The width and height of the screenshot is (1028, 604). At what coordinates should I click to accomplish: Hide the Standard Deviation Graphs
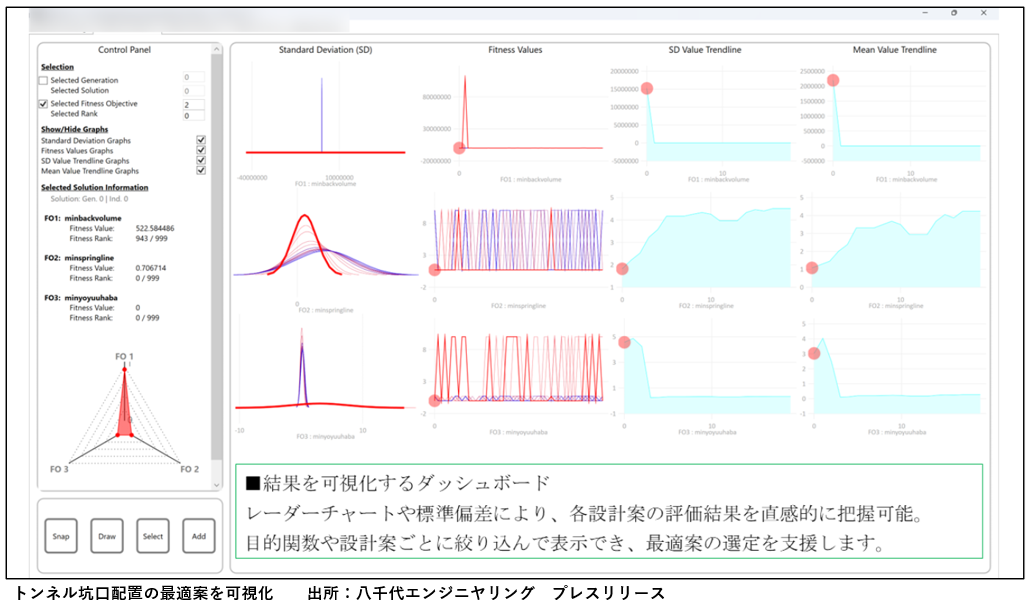(x=201, y=141)
